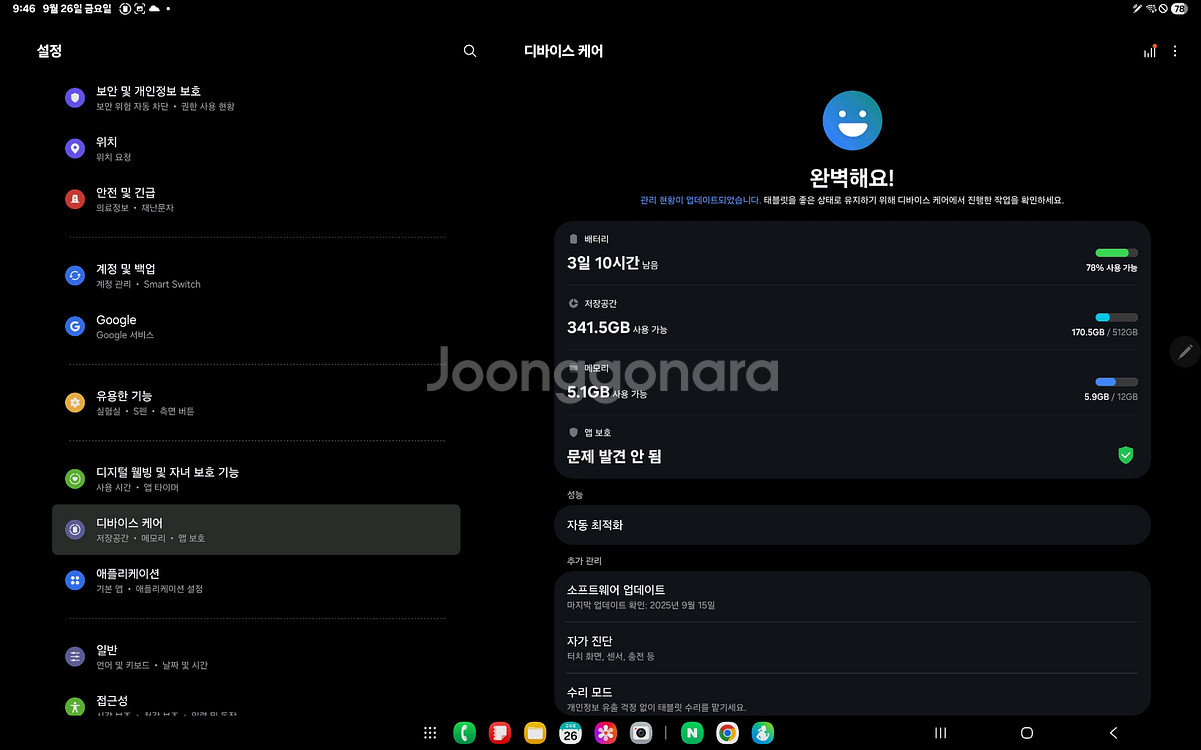
Task: Select 소프트웨어 업데이트
Action: point(851,596)
